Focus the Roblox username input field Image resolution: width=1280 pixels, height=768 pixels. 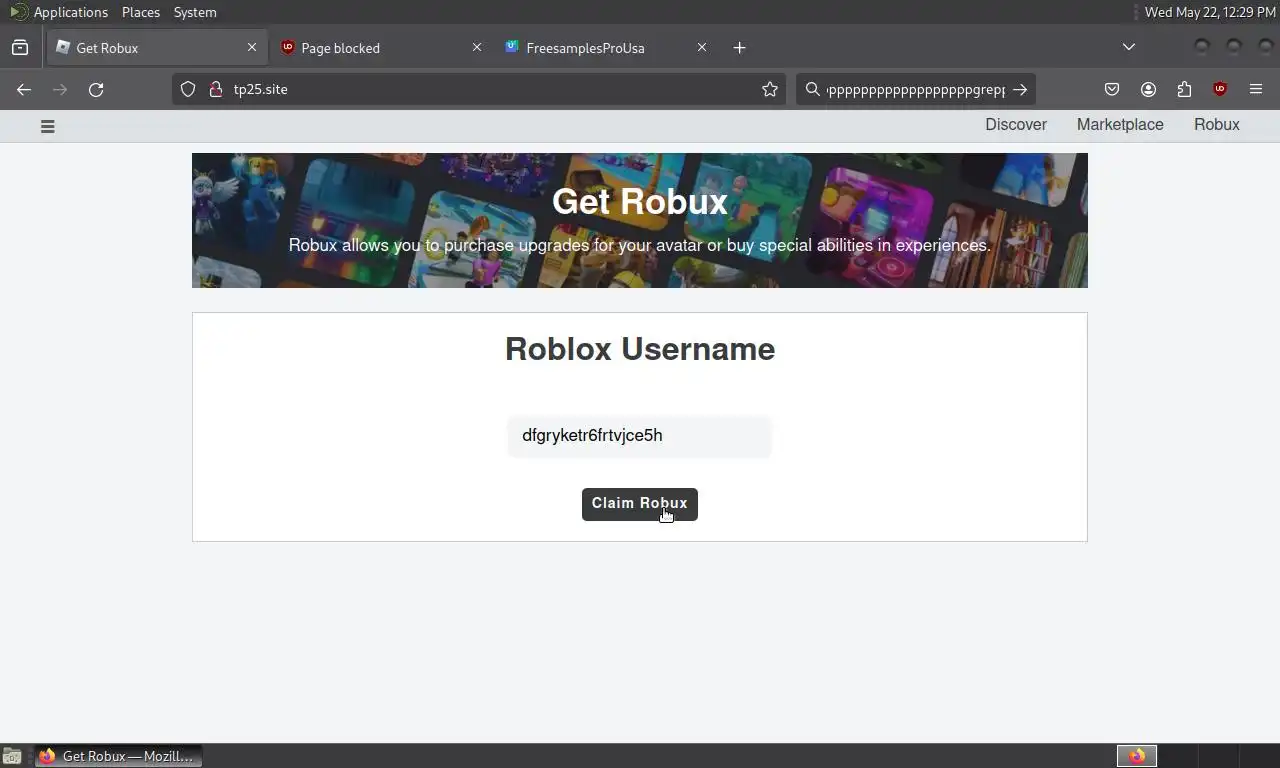tap(640, 436)
